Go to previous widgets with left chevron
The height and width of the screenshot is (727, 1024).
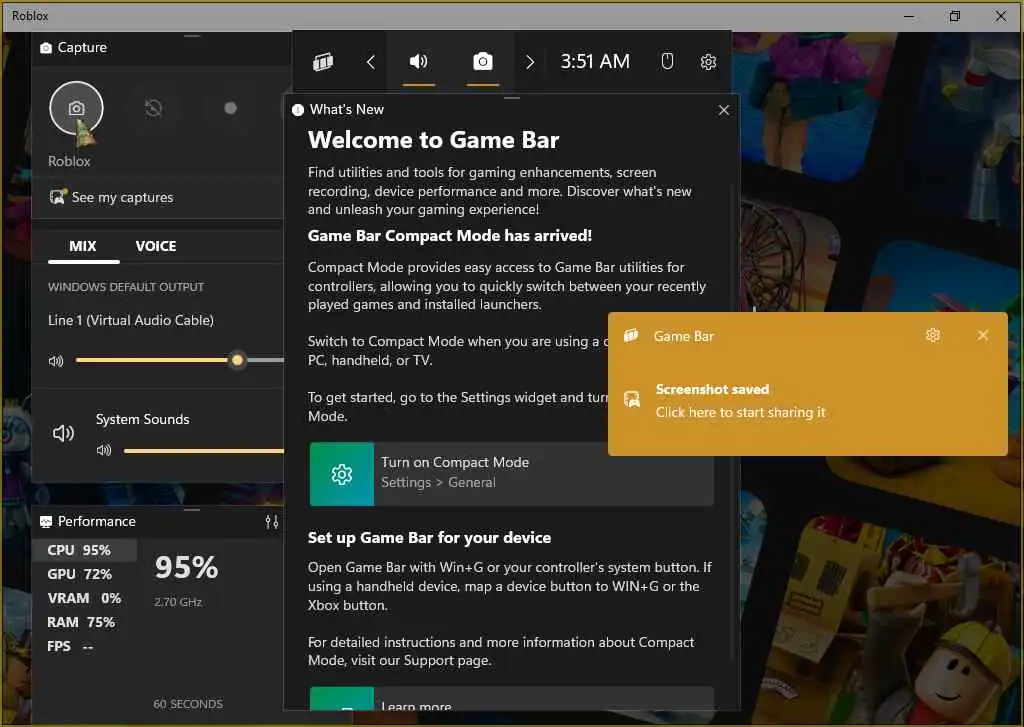coord(370,62)
